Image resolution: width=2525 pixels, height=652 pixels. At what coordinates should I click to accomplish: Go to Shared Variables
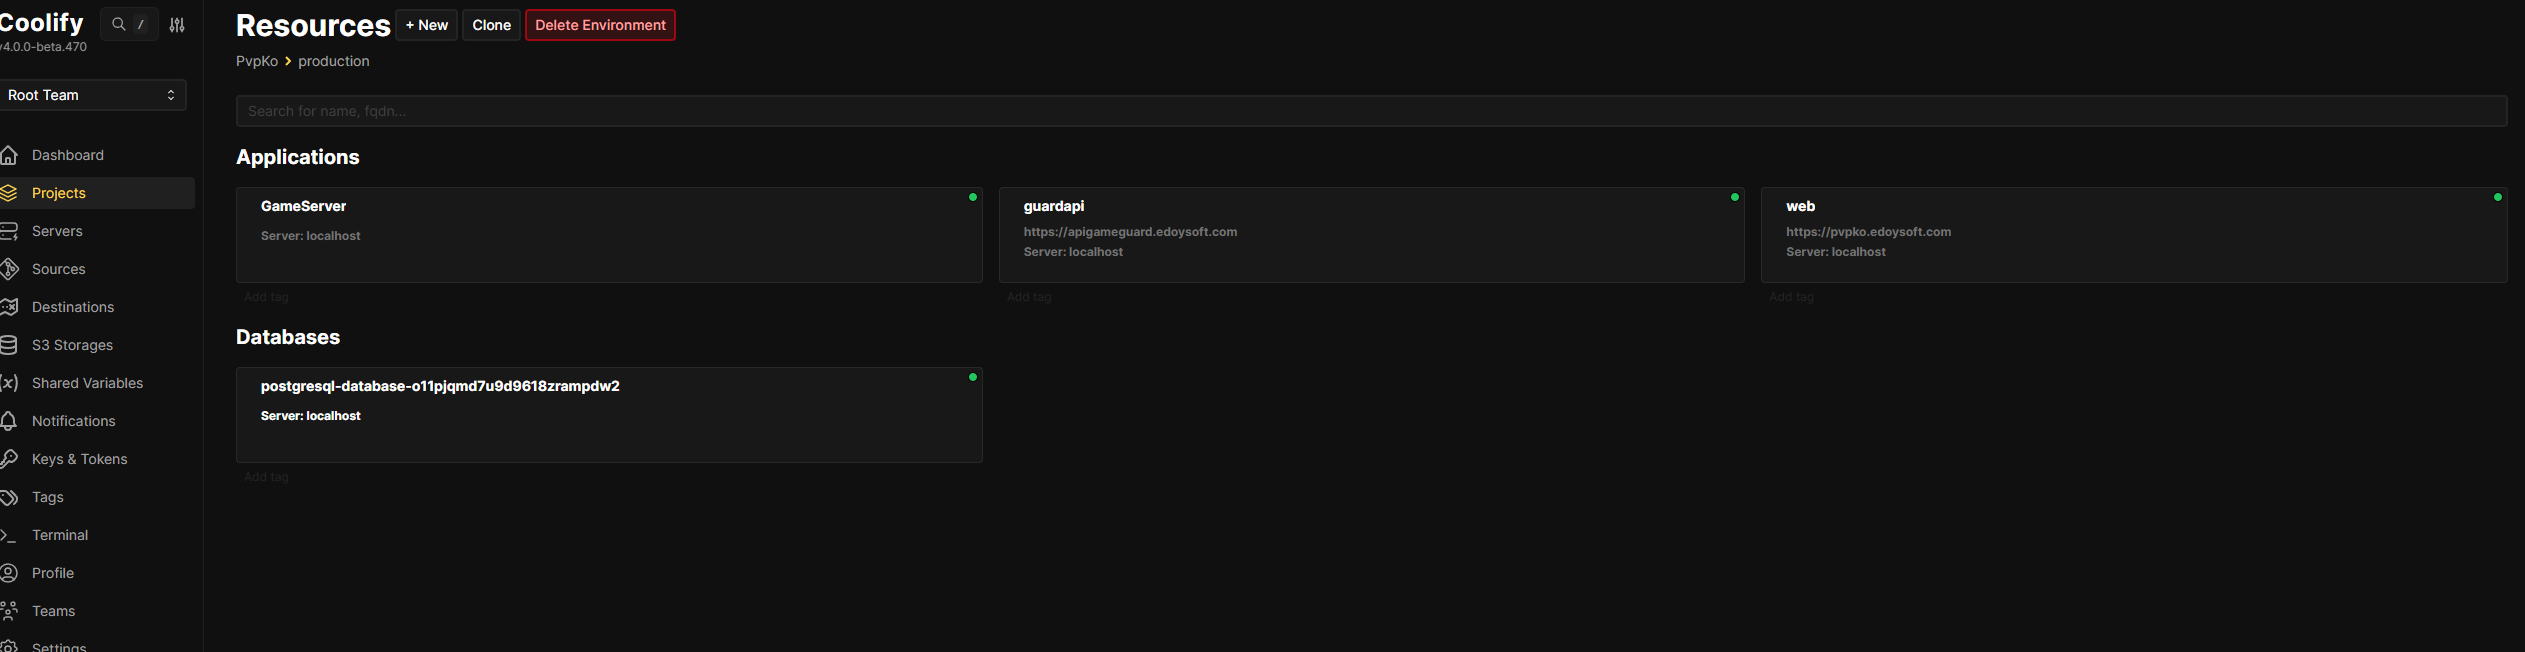87,383
